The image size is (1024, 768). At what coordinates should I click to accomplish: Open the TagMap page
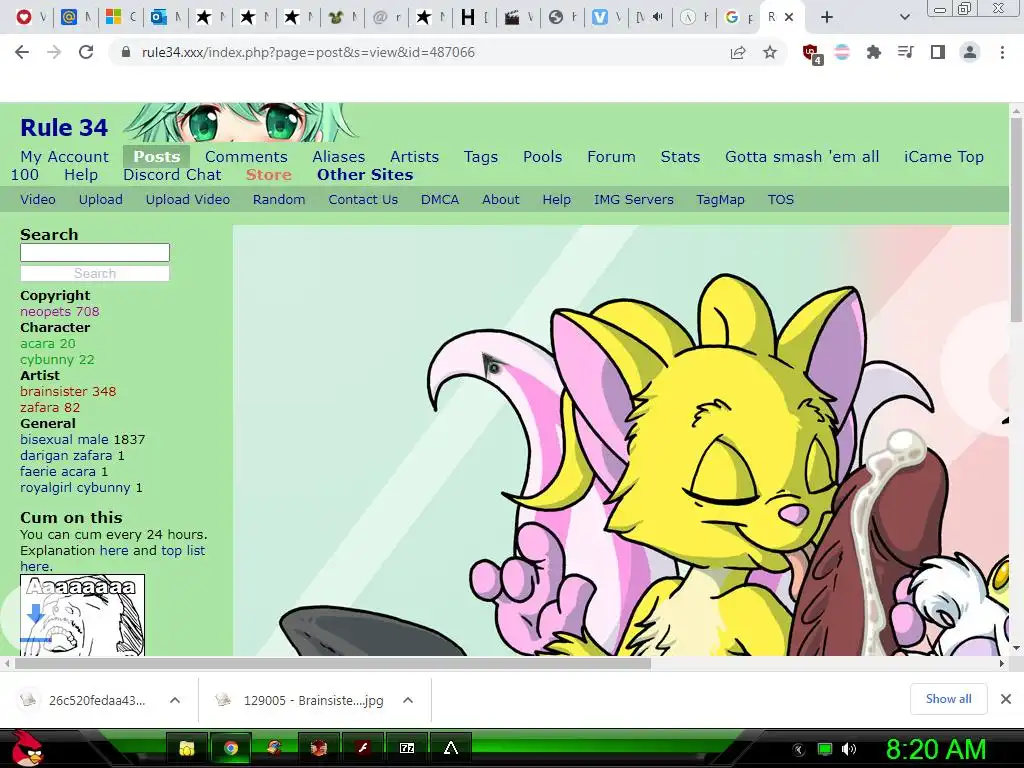click(720, 200)
